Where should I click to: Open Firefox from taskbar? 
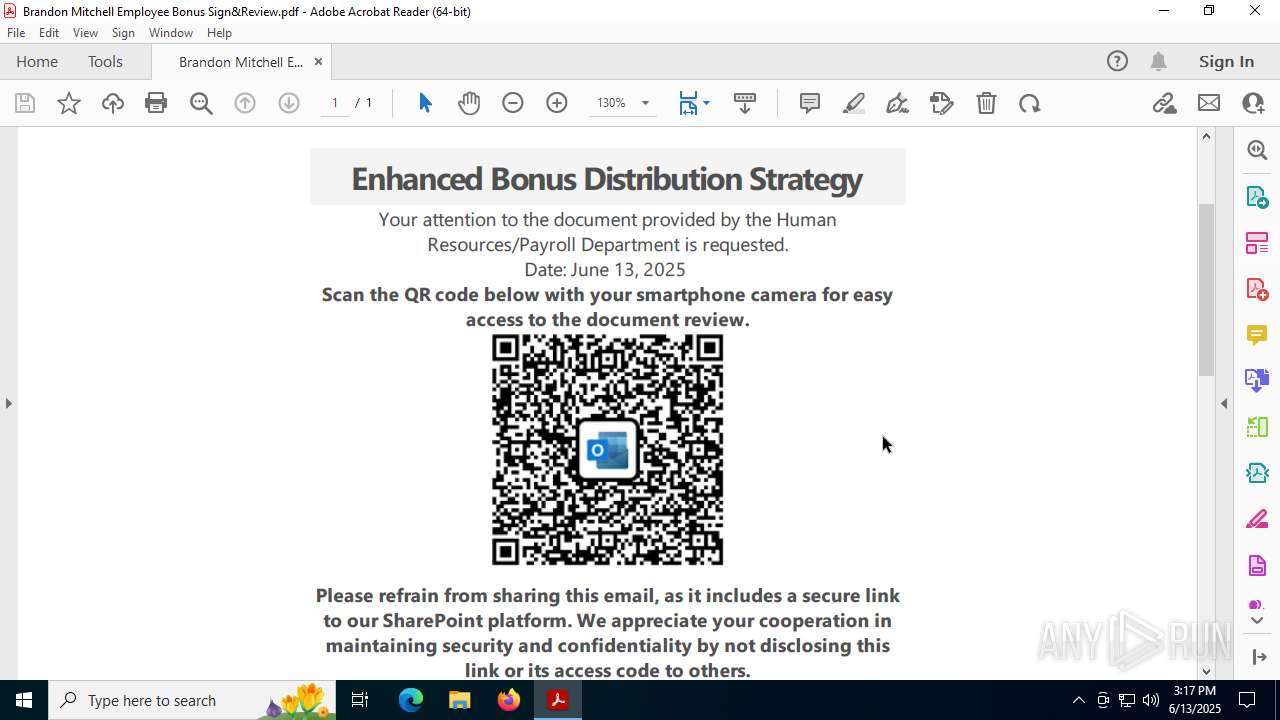click(x=509, y=700)
